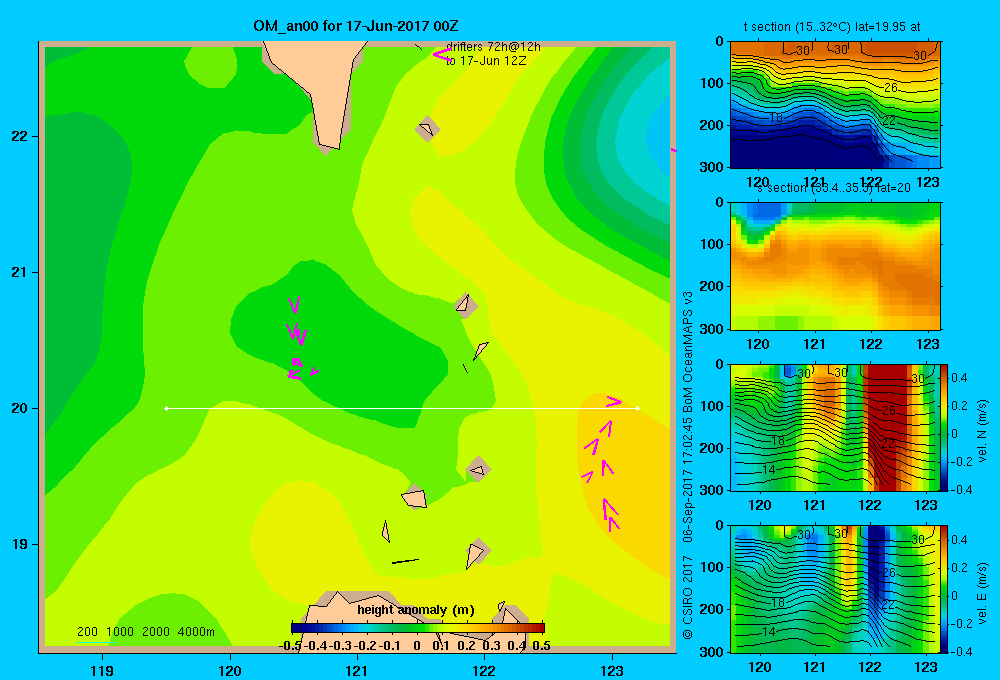The image size is (1000, 680).
Task: Click the '© CSIRO 2017' copyright text
Action: [688, 595]
